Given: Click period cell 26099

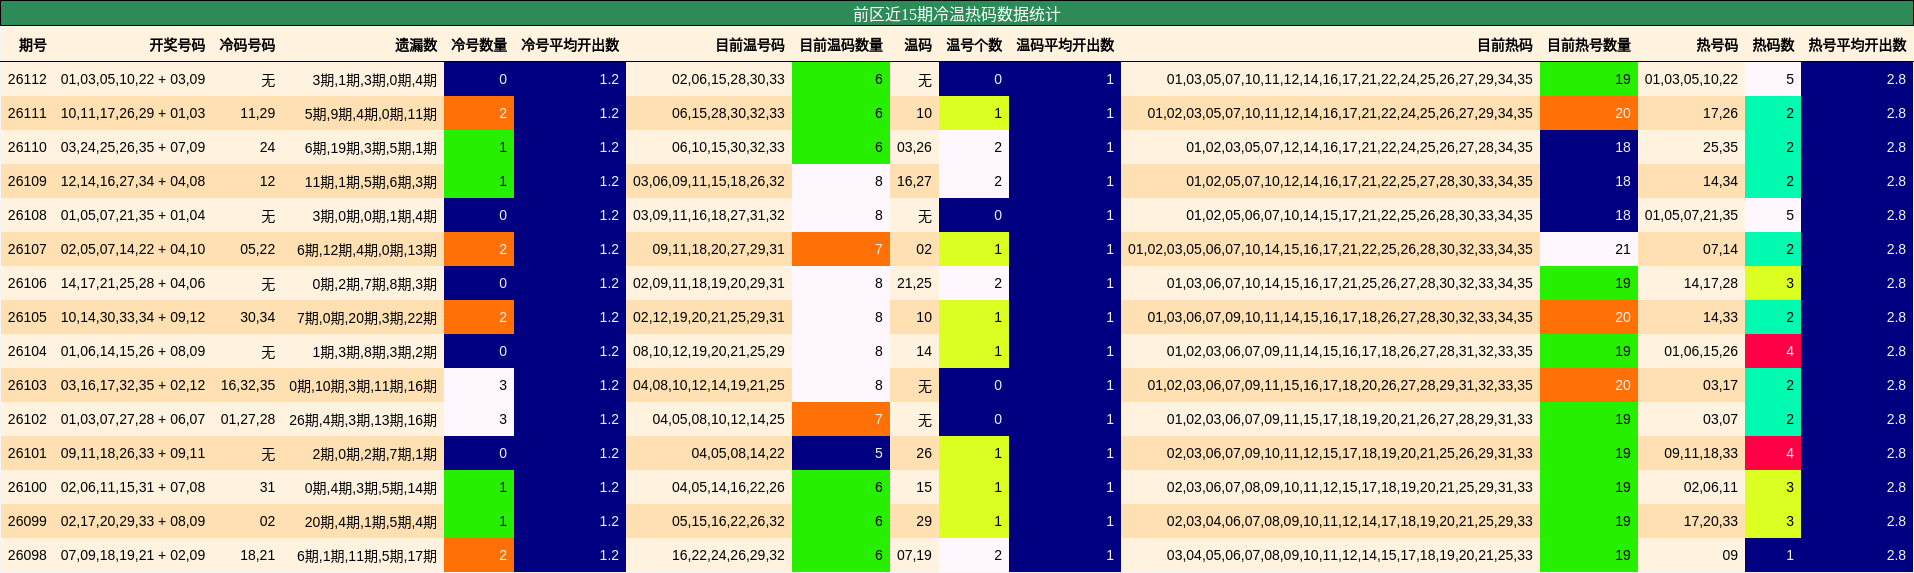Looking at the screenshot, I should 27,521.
